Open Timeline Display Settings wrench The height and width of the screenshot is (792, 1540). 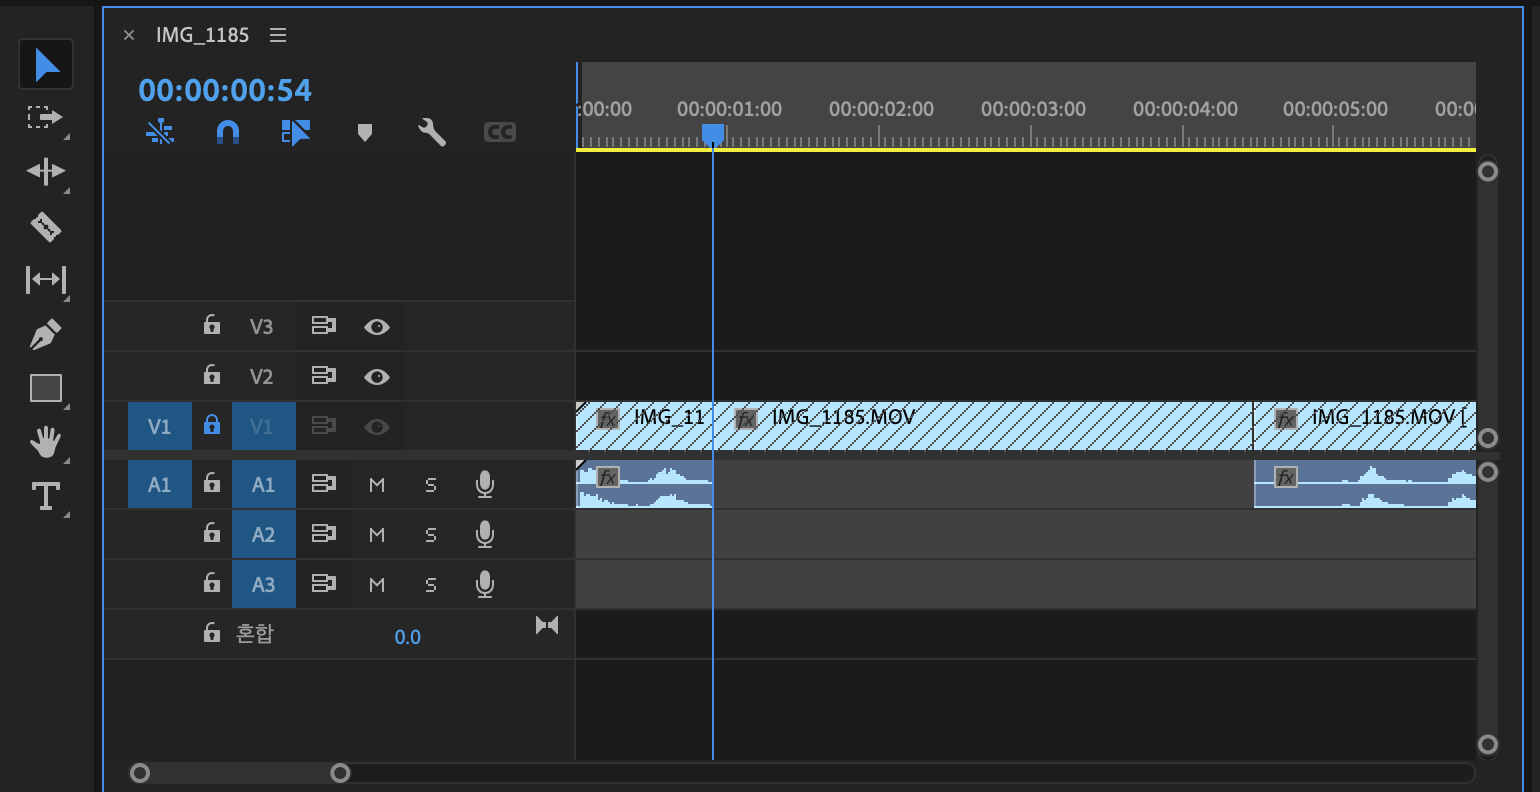click(432, 132)
